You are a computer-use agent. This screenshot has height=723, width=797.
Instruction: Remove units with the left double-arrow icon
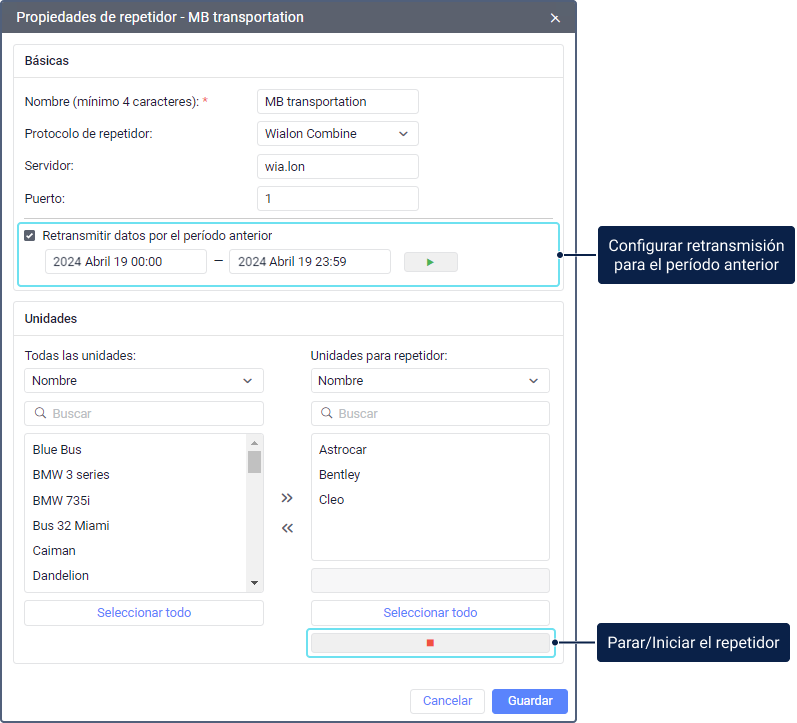click(287, 528)
